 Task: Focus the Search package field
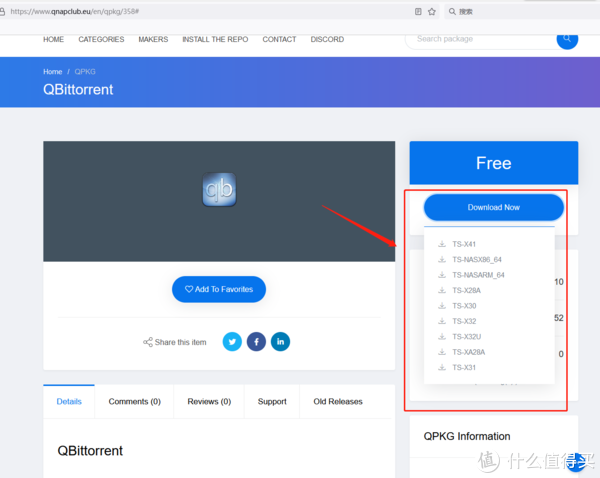point(481,39)
